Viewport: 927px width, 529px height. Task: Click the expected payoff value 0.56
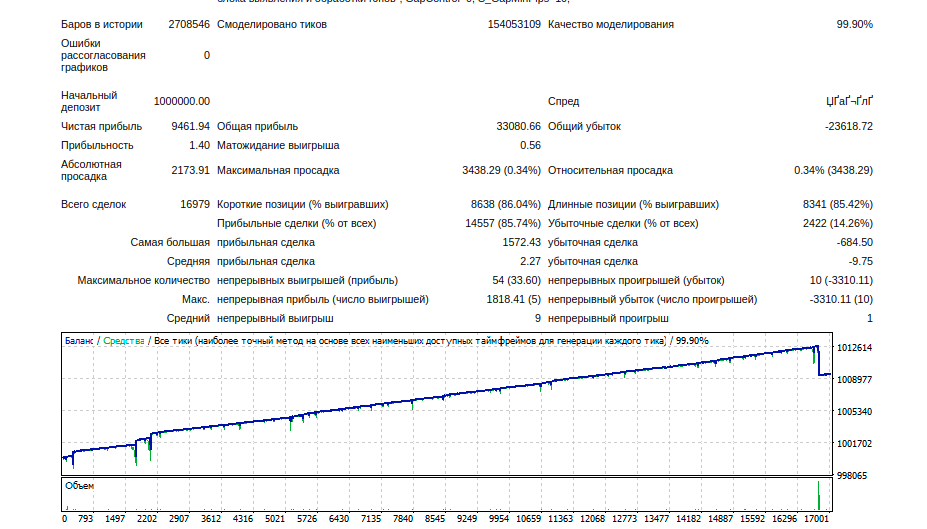coord(530,145)
